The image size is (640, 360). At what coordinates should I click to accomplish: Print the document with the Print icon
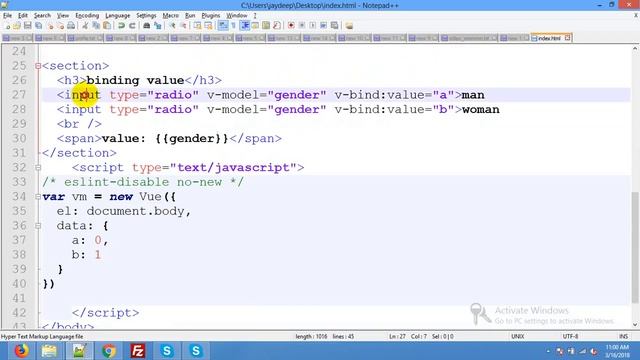[71, 26]
